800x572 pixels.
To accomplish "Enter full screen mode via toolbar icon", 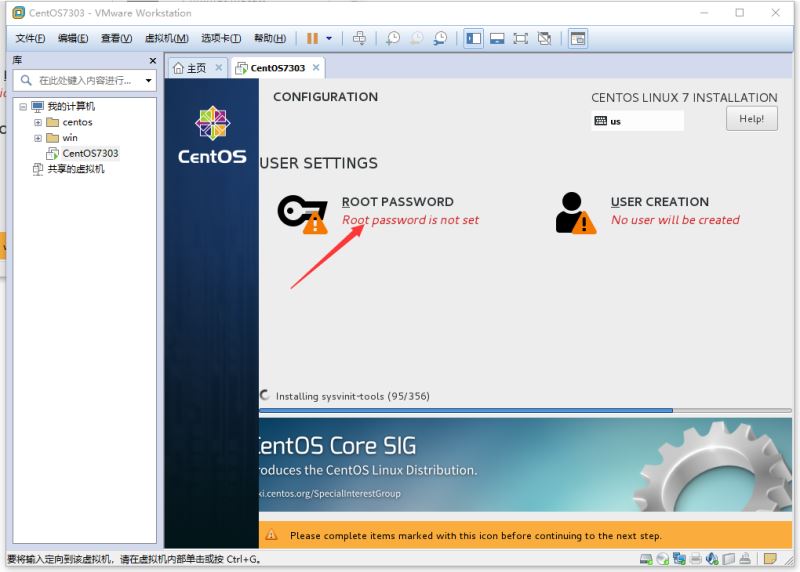I will click(520, 38).
